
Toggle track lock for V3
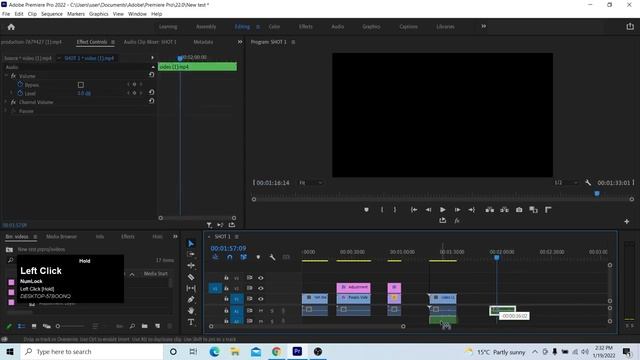click(x=226, y=278)
